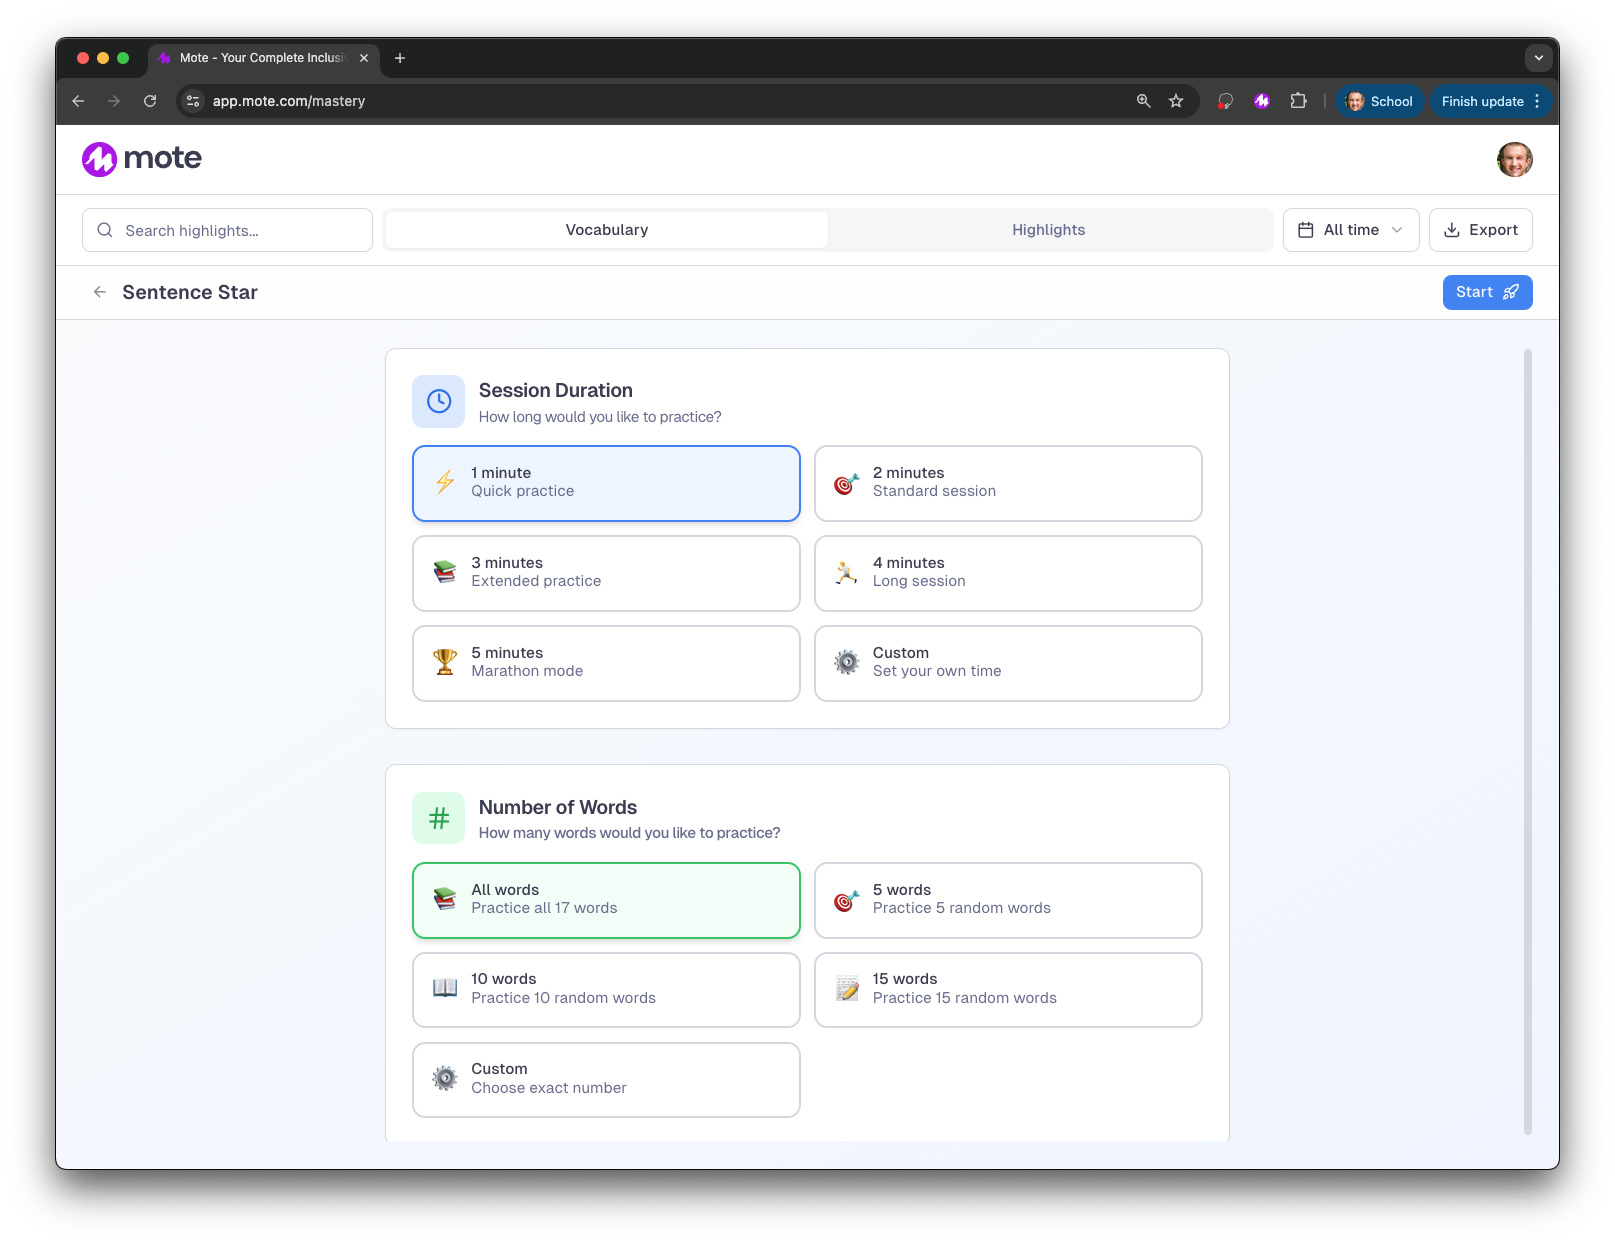Click the address bar URL

coord(289,101)
